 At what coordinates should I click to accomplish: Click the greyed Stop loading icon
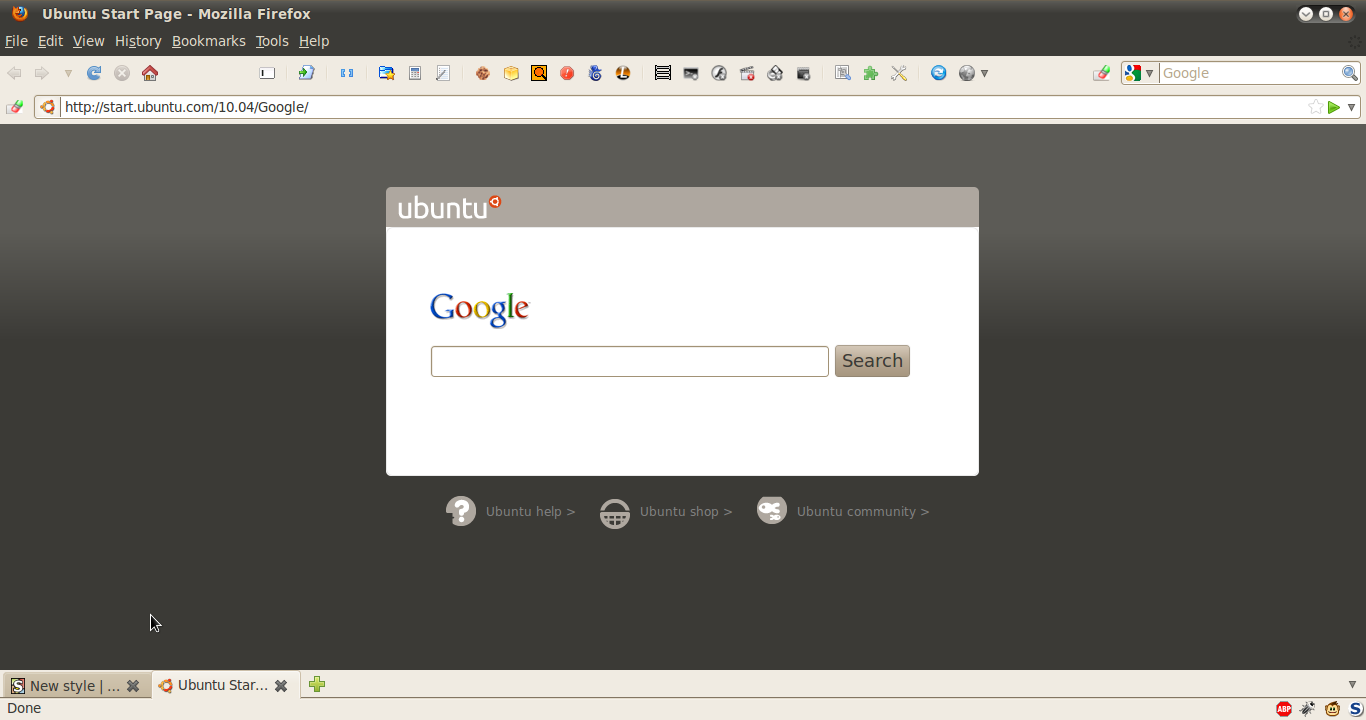click(122, 73)
